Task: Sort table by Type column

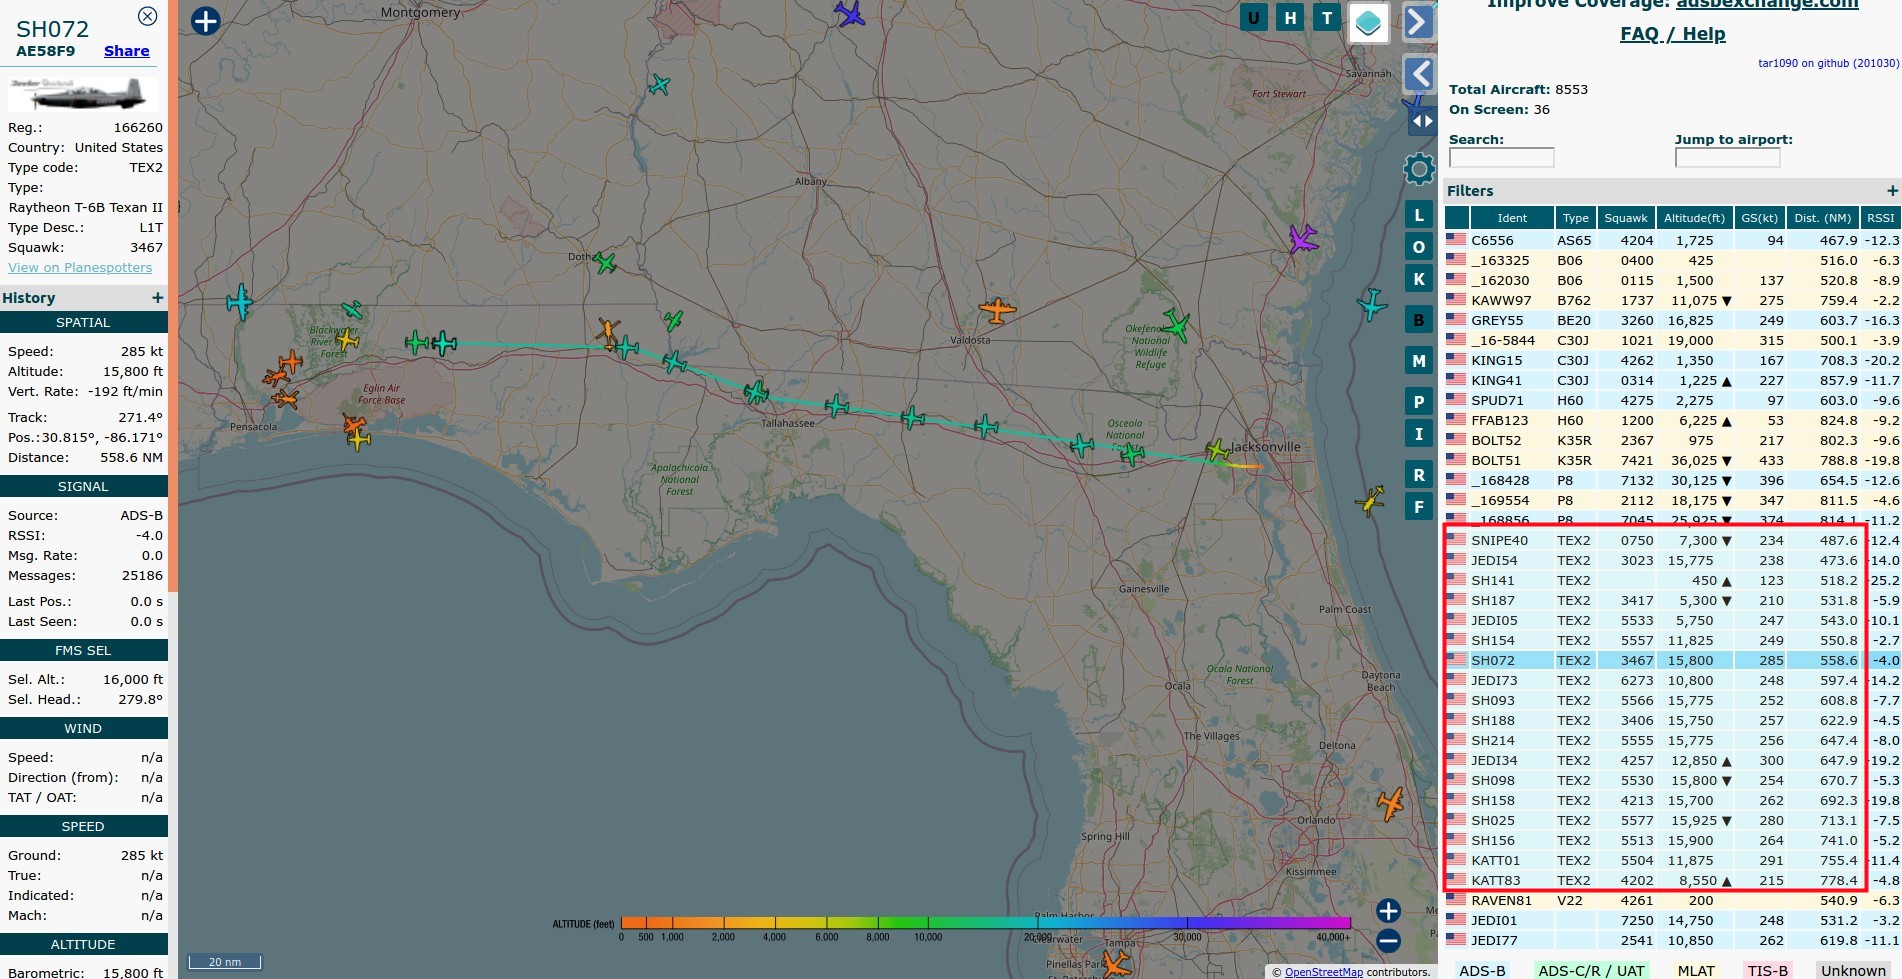Action: tap(1576, 218)
